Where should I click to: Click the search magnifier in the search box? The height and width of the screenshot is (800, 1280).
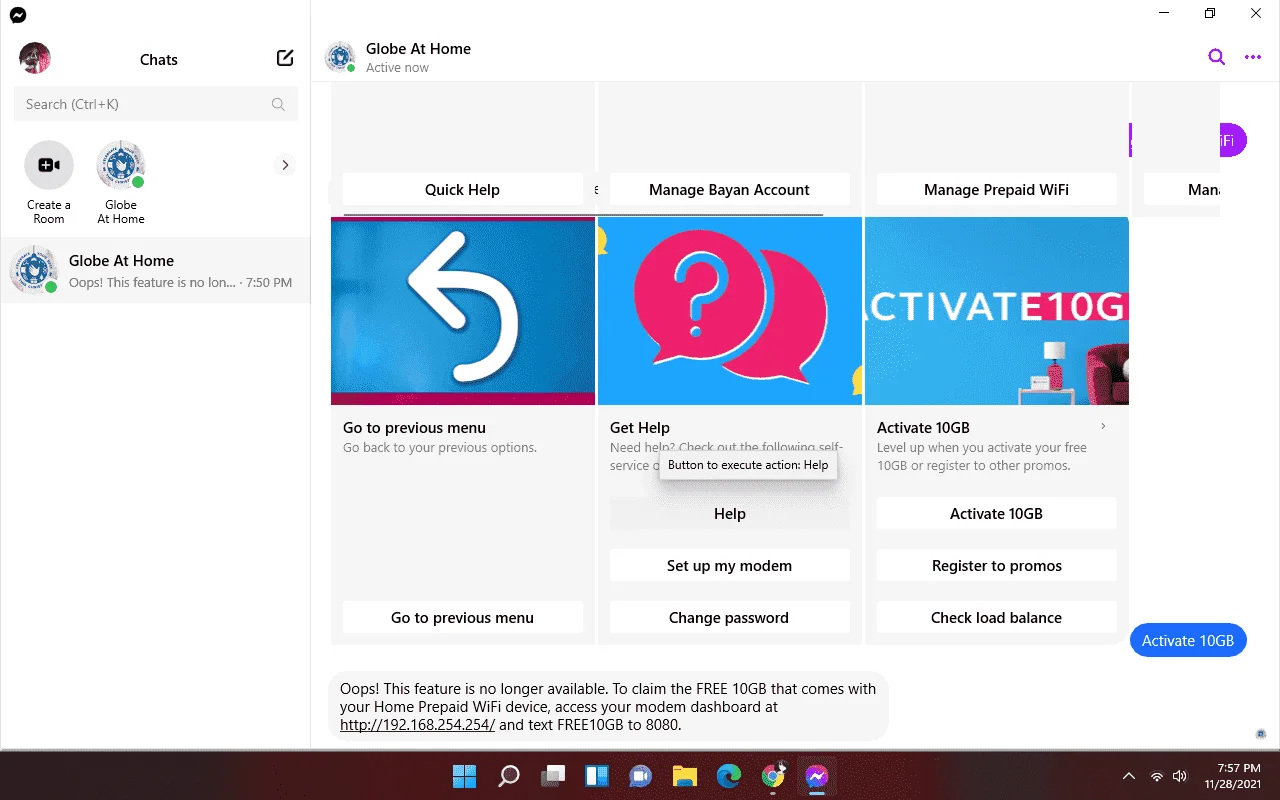pos(278,104)
